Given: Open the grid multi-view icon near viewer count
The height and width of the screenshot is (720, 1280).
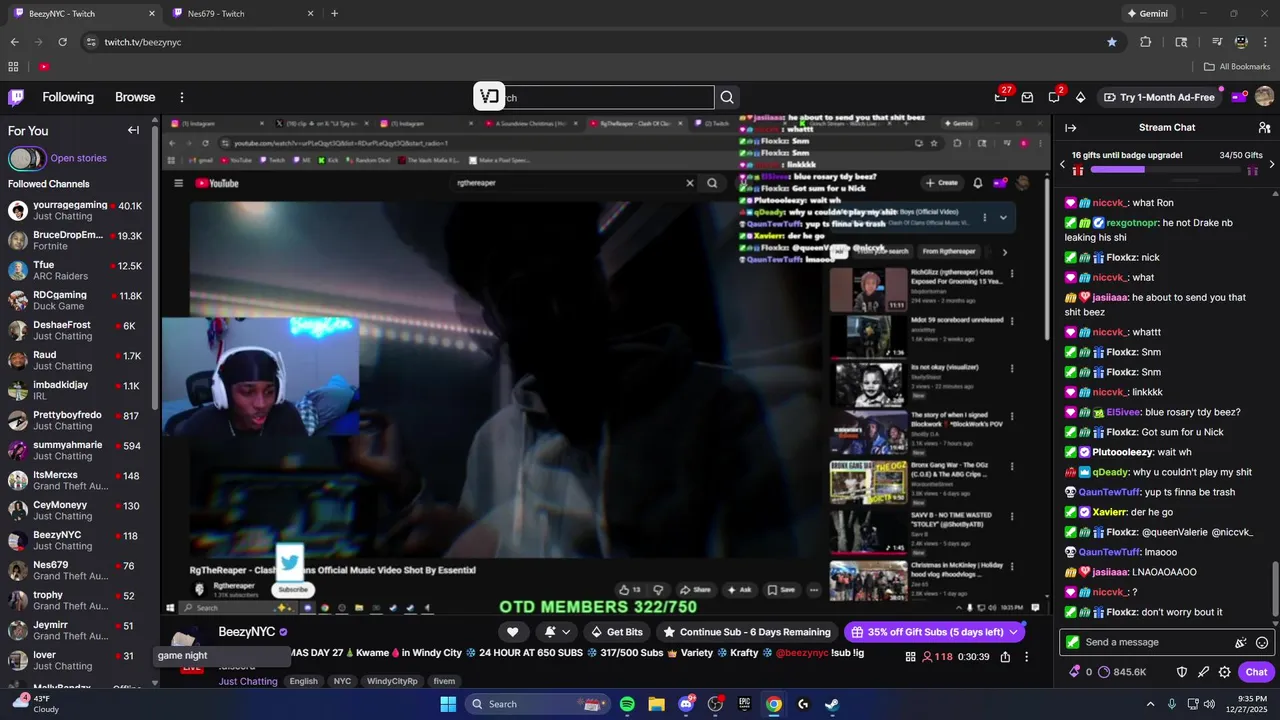Looking at the screenshot, I should point(910,657).
